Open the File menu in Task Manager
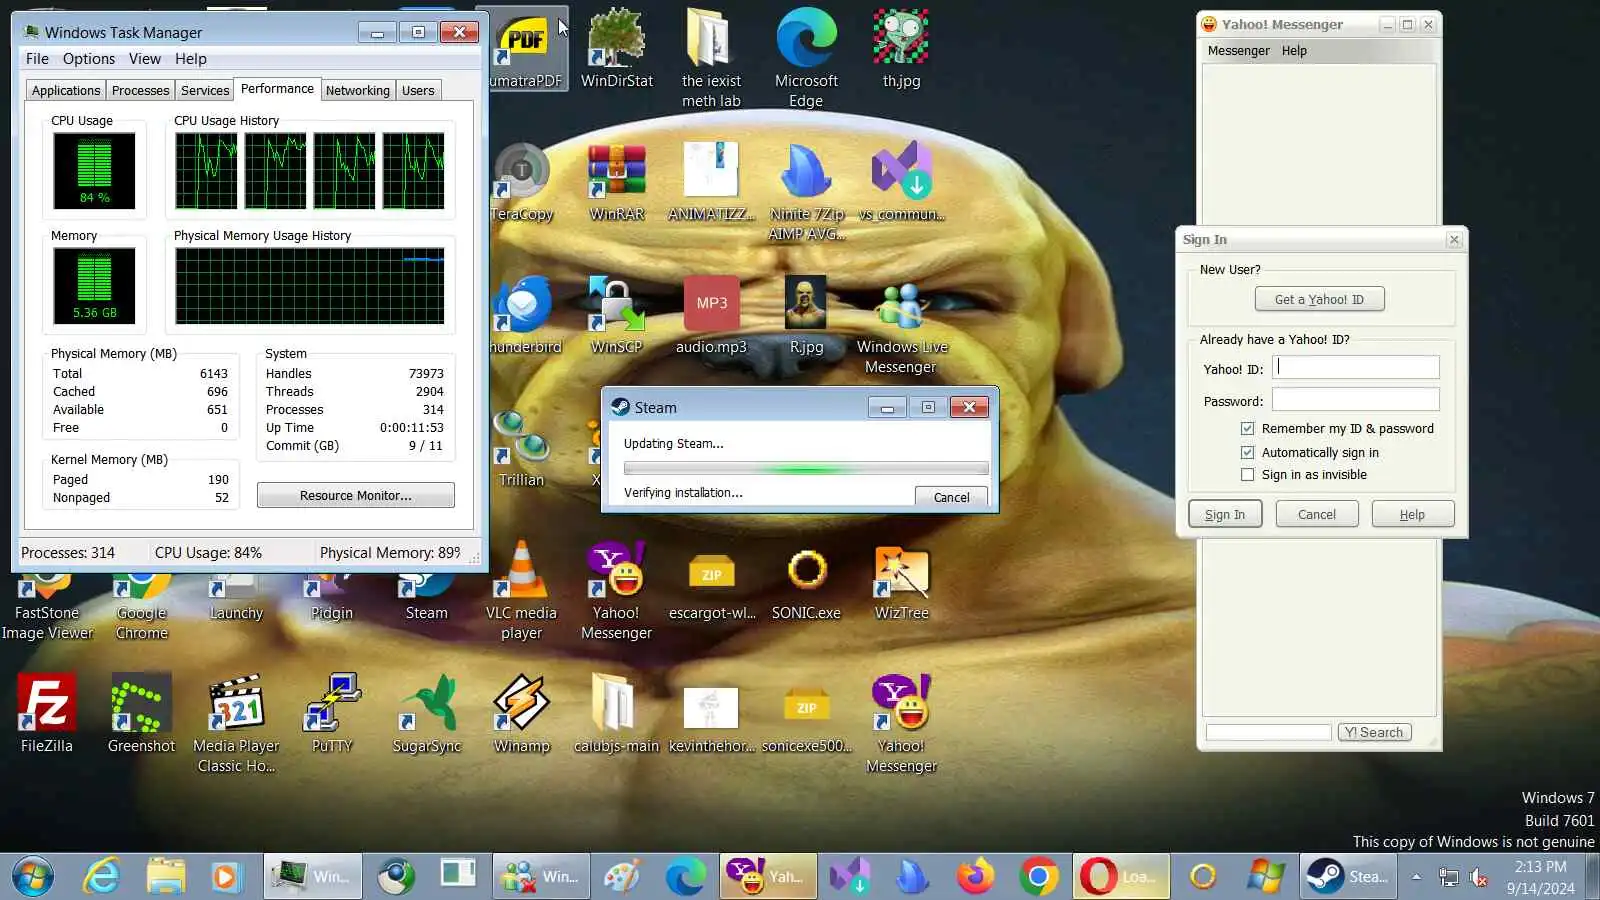The width and height of the screenshot is (1600, 900). (37, 59)
